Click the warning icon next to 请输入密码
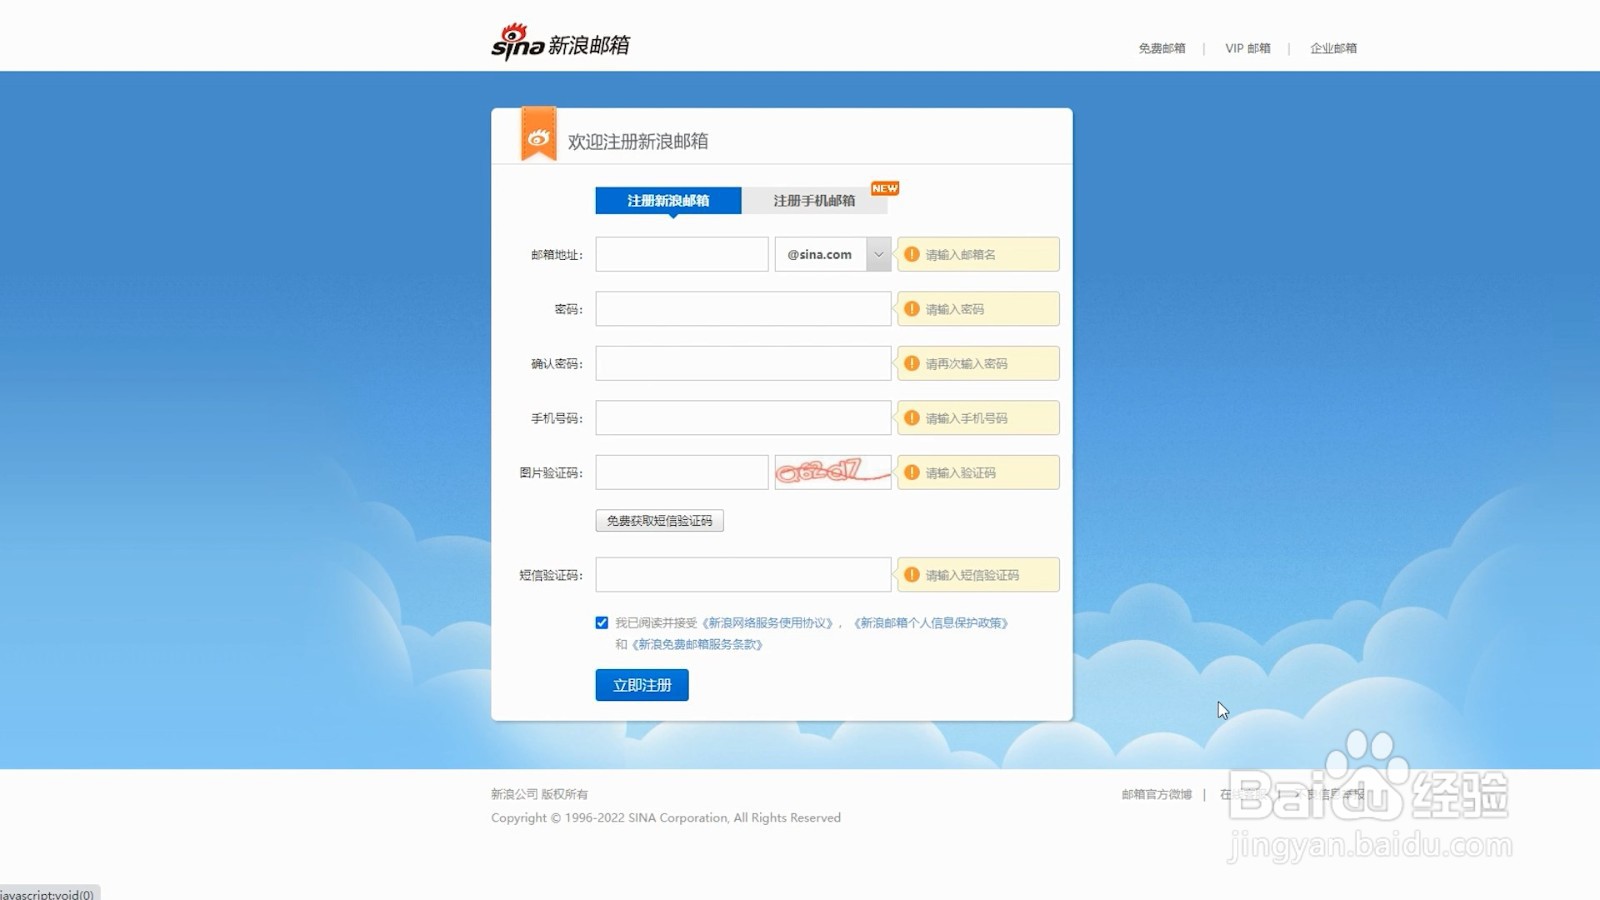The height and width of the screenshot is (900, 1600). point(911,308)
